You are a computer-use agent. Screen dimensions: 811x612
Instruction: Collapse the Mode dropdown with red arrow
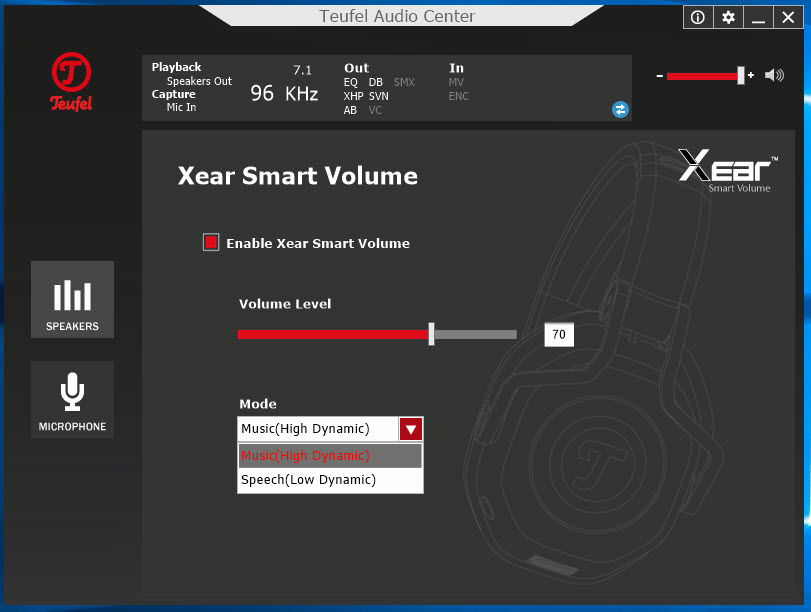[411, 429]
